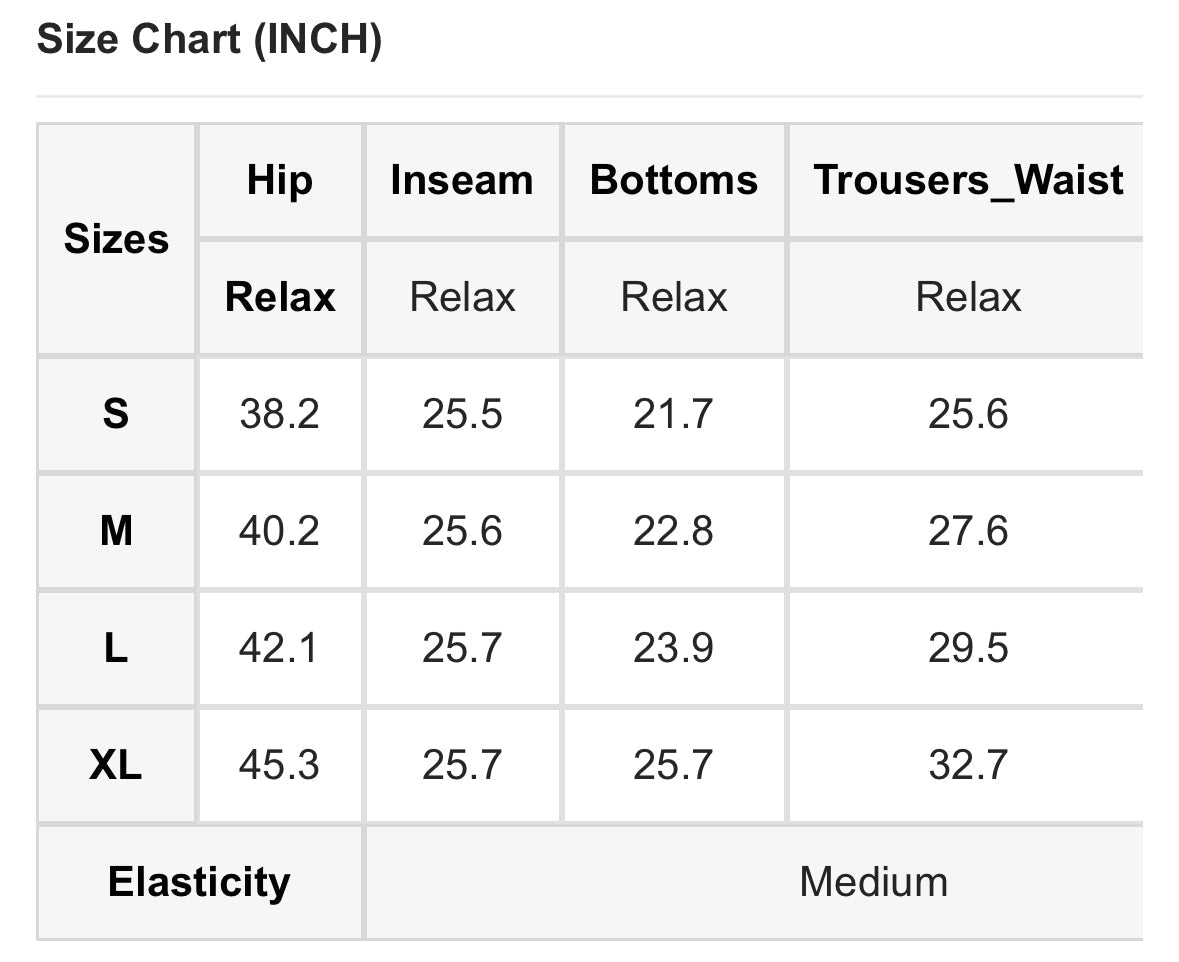The height and width of the screenshot is (962, 1179).
Task: Click the Hip column header
Action: coord(280,180)
